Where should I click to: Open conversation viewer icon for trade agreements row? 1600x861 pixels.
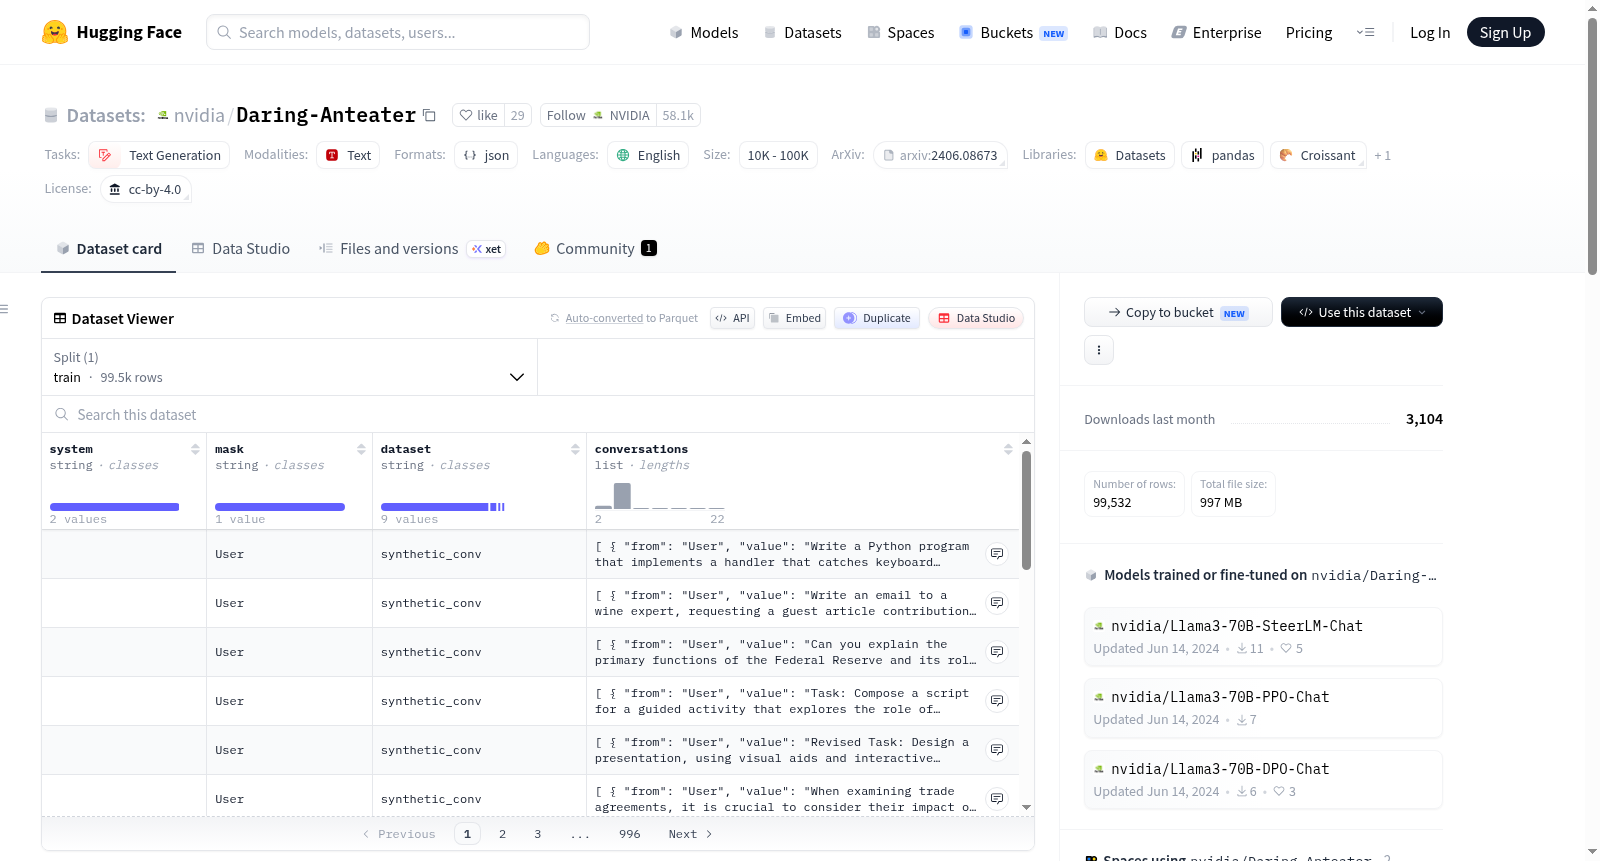997,798
